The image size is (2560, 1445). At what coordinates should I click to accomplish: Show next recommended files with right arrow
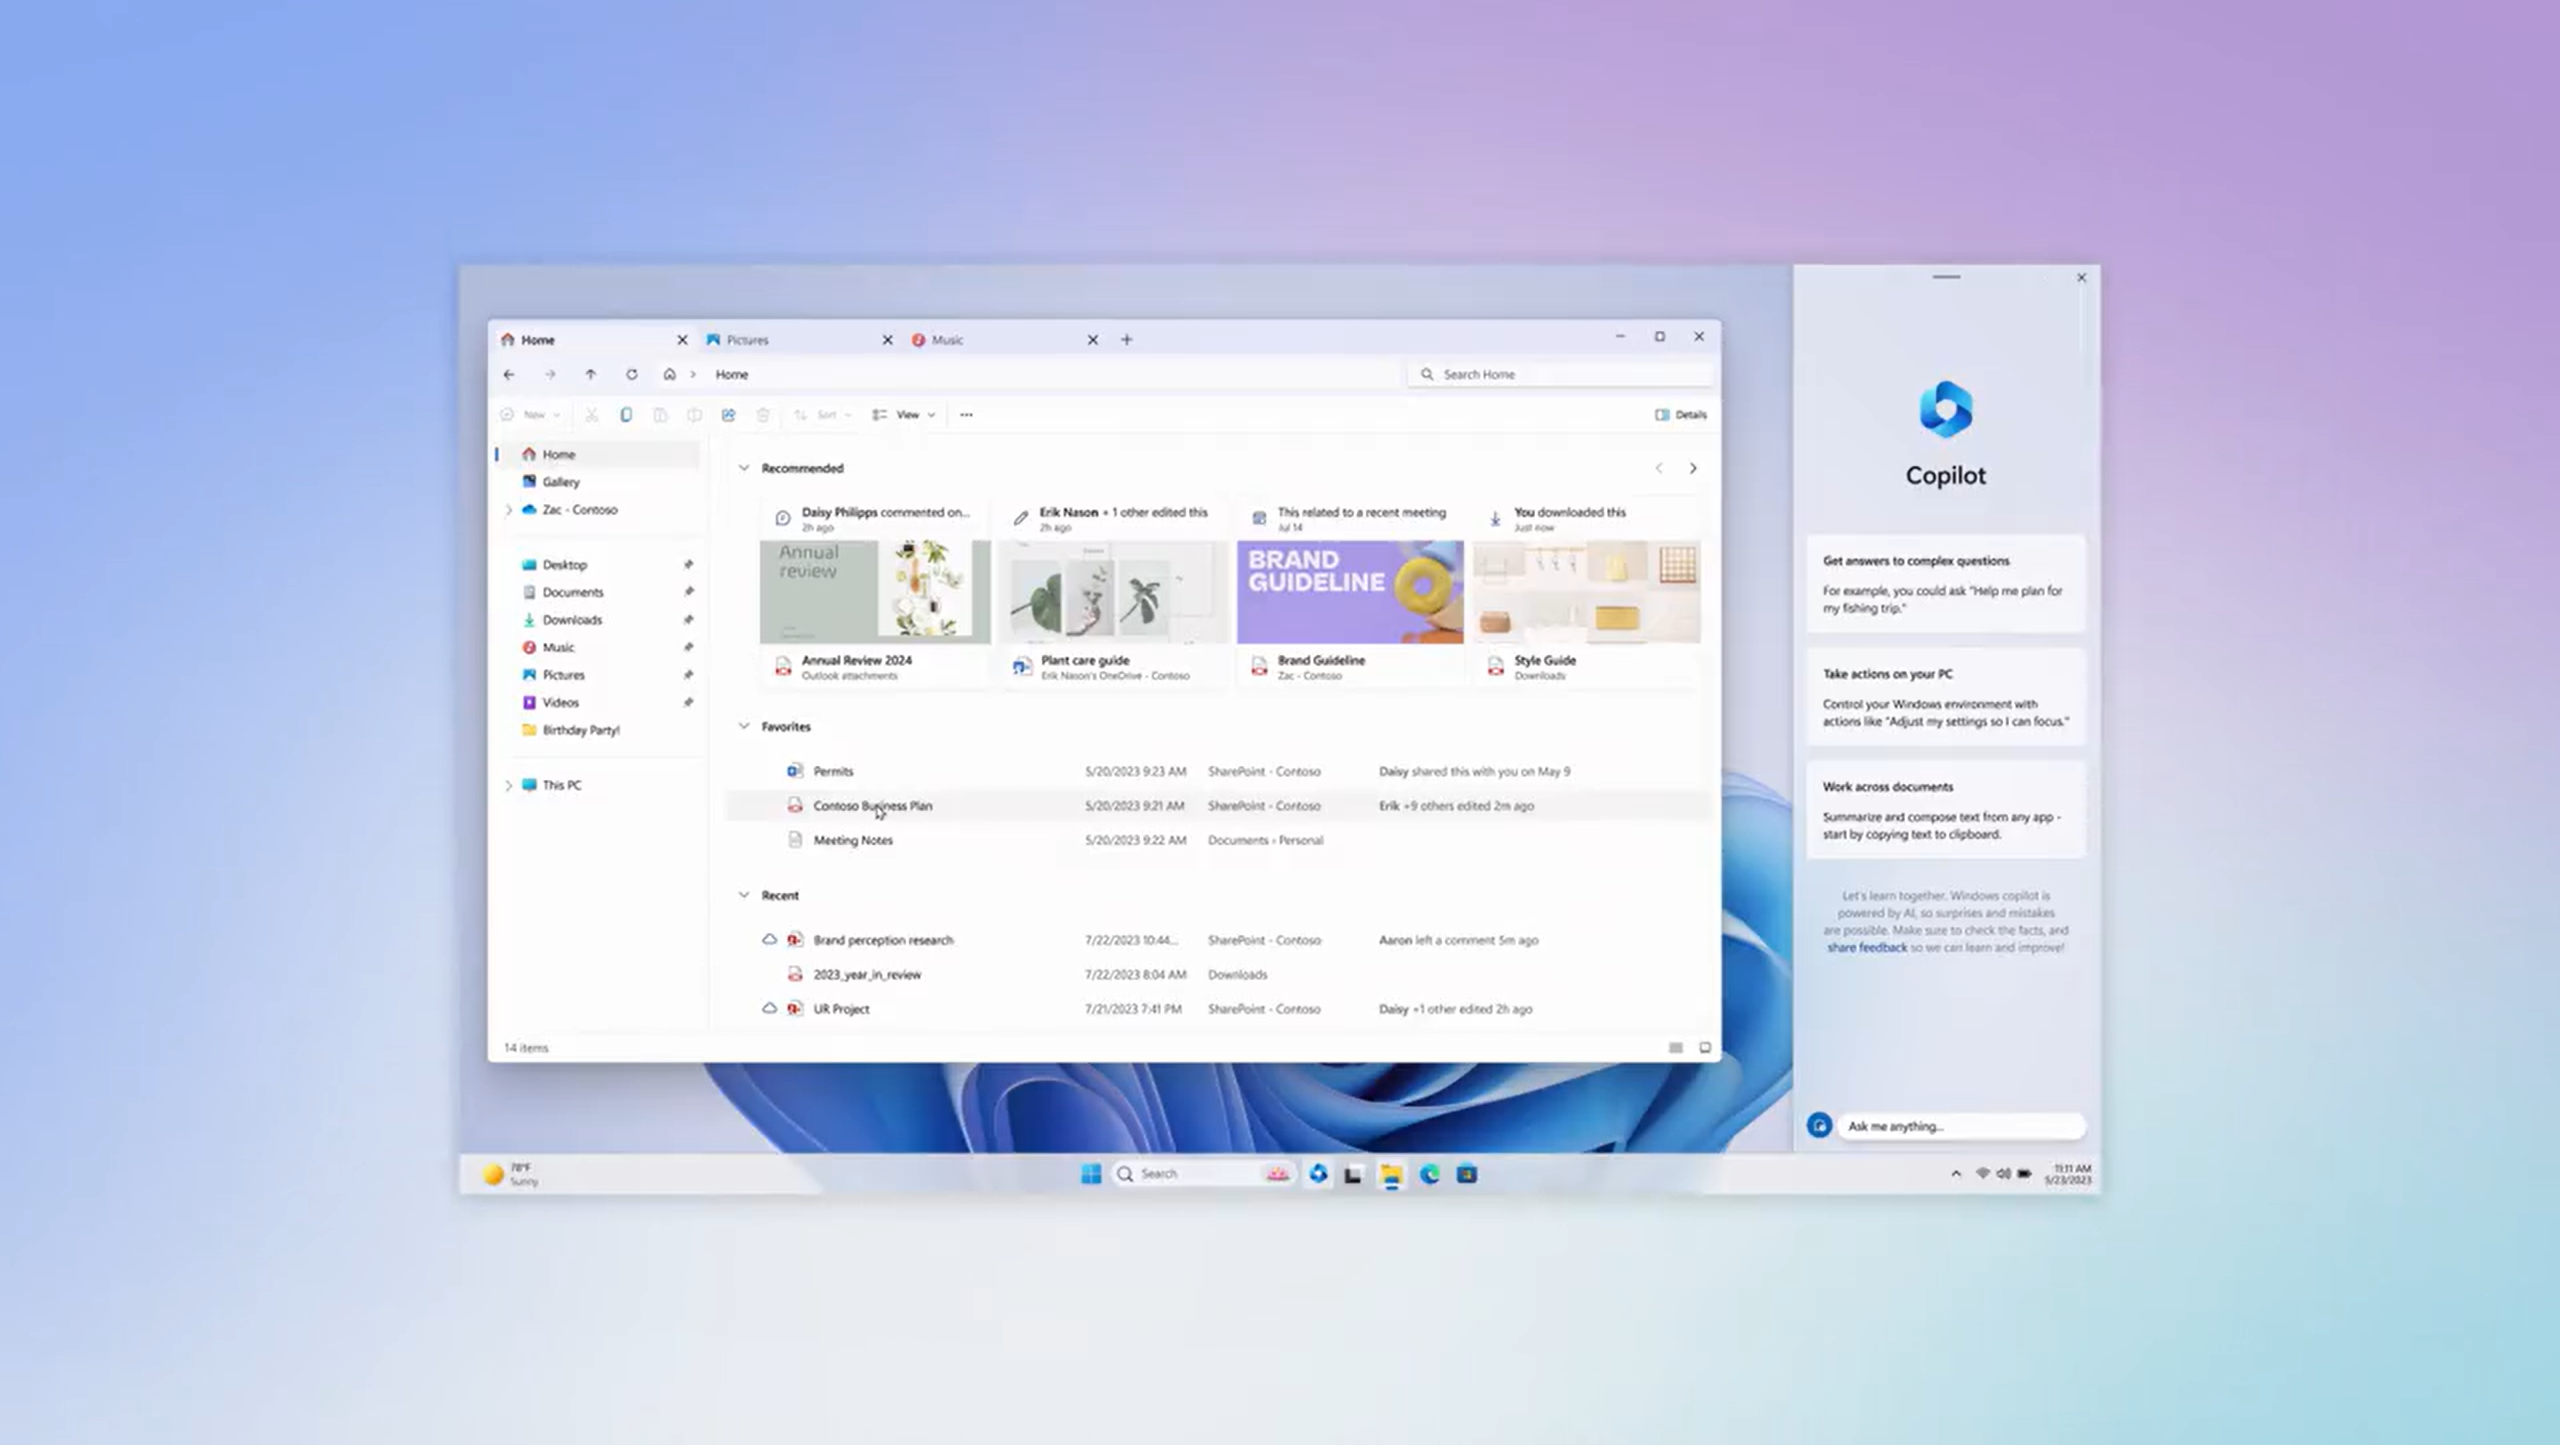1693,468
